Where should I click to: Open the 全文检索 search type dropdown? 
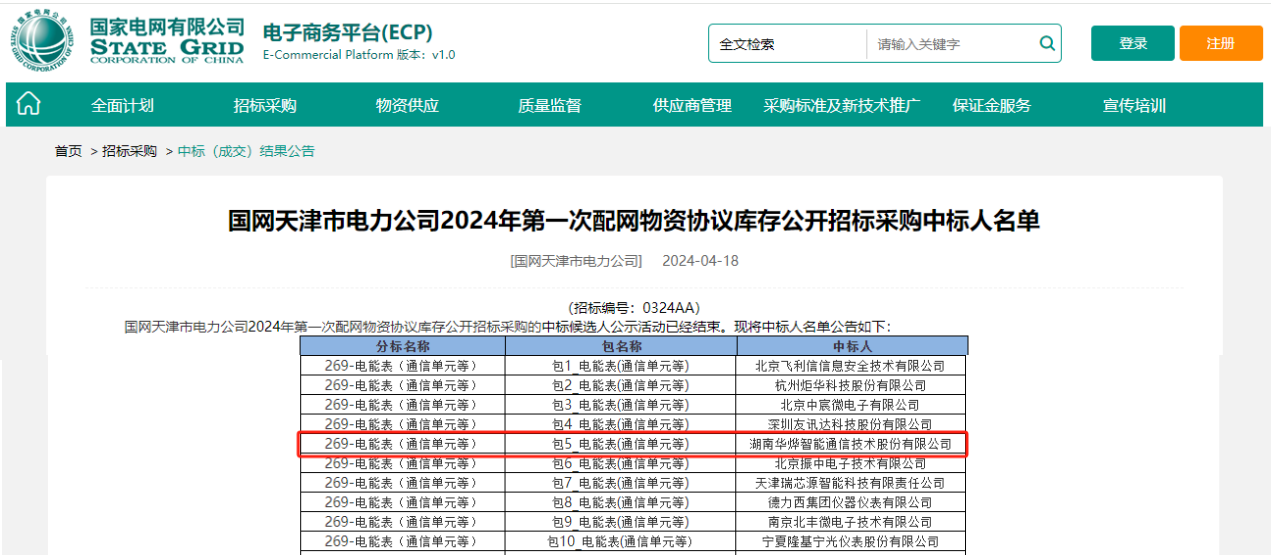point(788,44)
